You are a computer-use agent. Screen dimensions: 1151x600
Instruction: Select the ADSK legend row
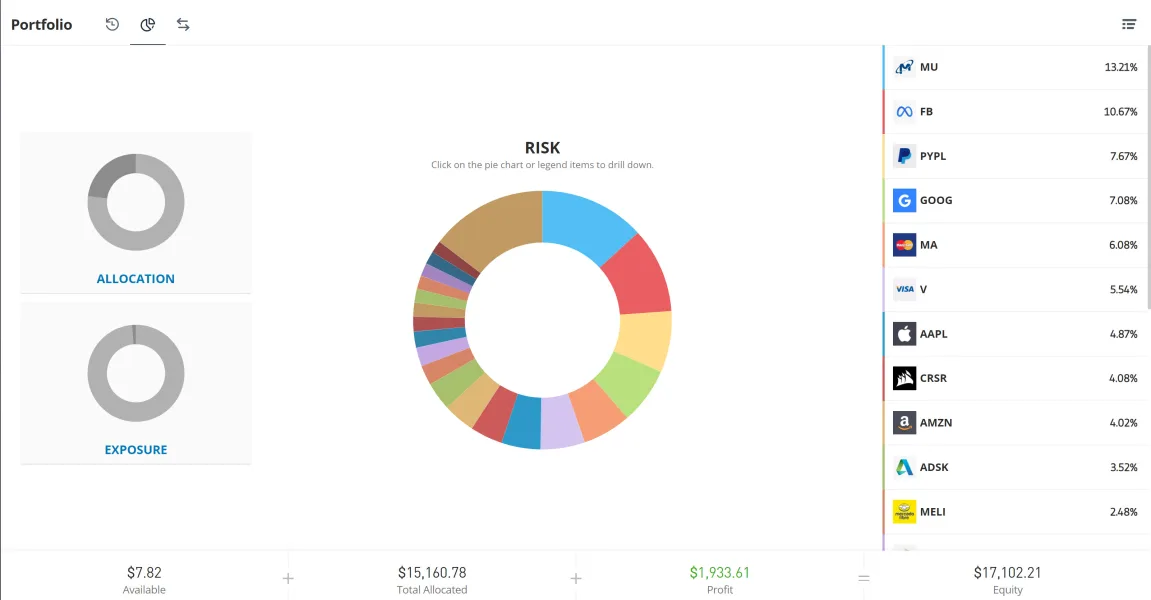click(x=1016, y=467)
